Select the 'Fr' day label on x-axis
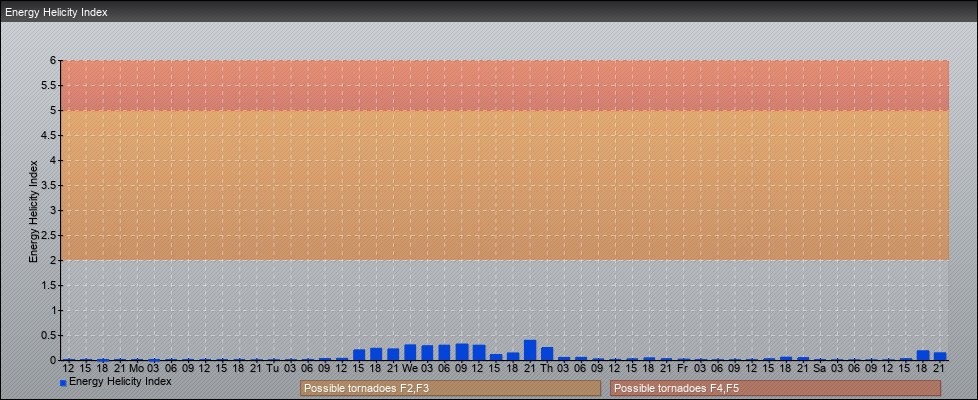This screenshot has height=400, width=978. pos(683,368)
